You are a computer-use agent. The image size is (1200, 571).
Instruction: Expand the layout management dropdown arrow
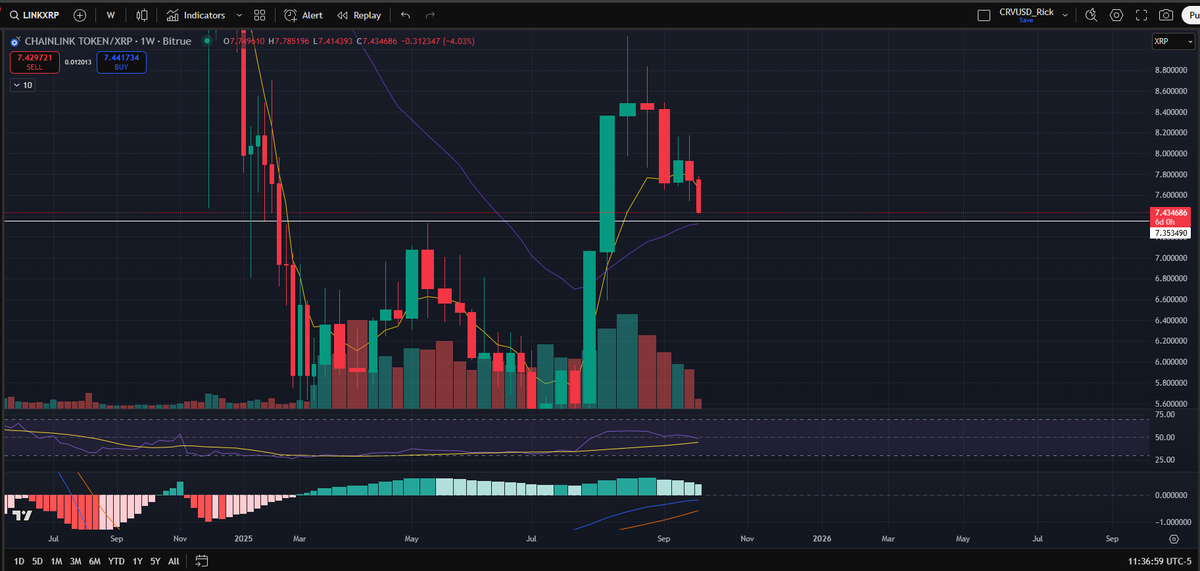1065,15
